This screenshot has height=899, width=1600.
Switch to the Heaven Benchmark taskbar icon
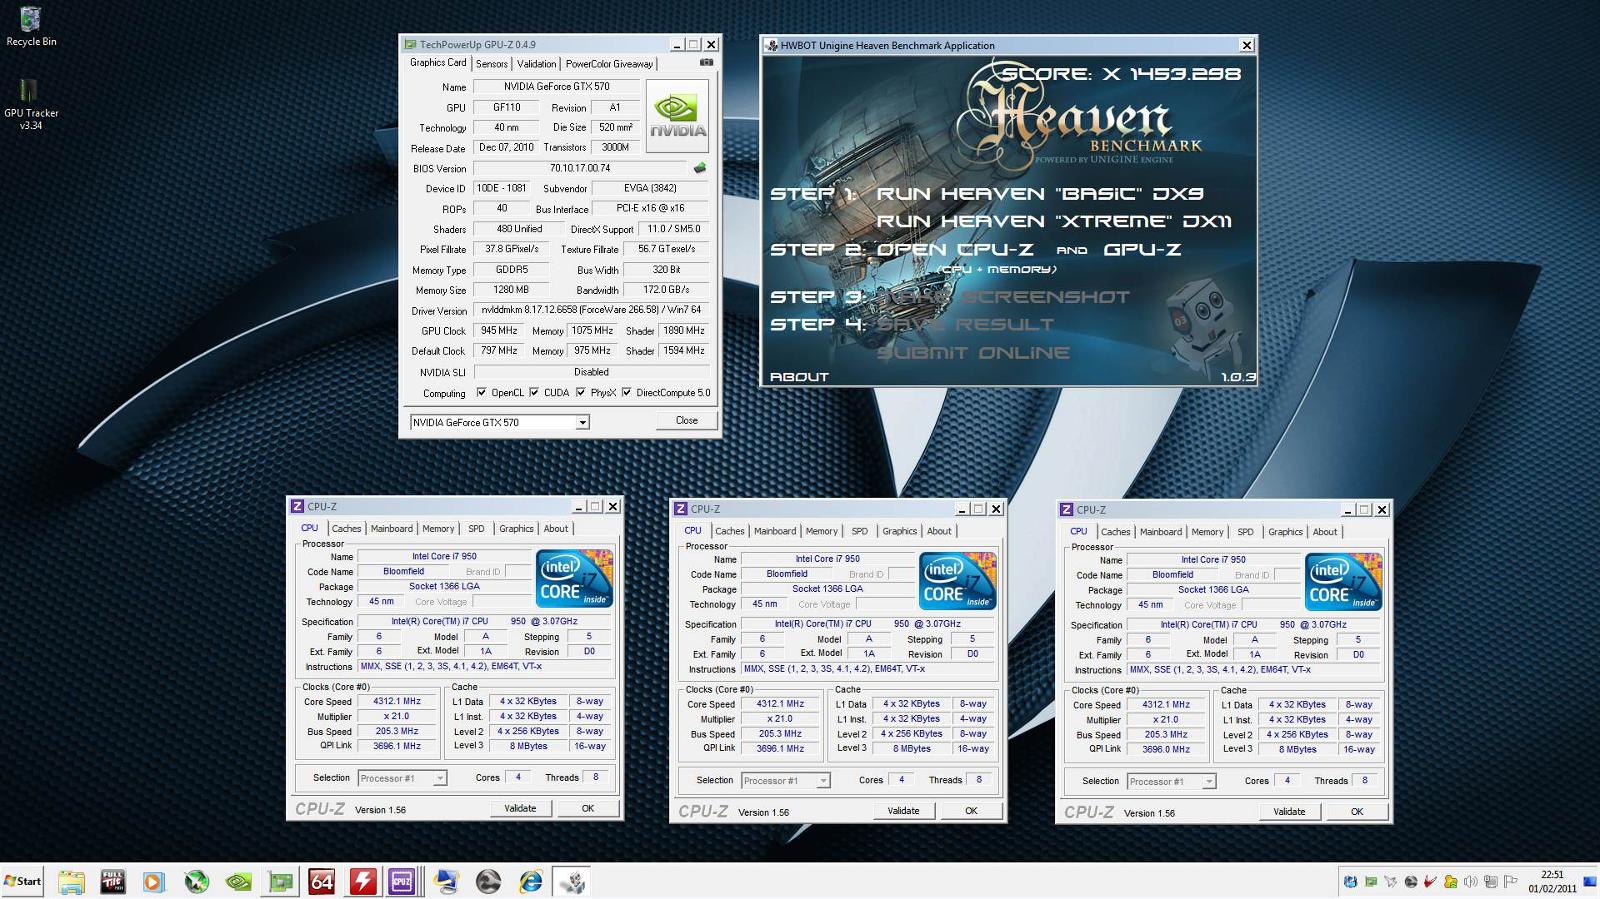click(572, 881)
